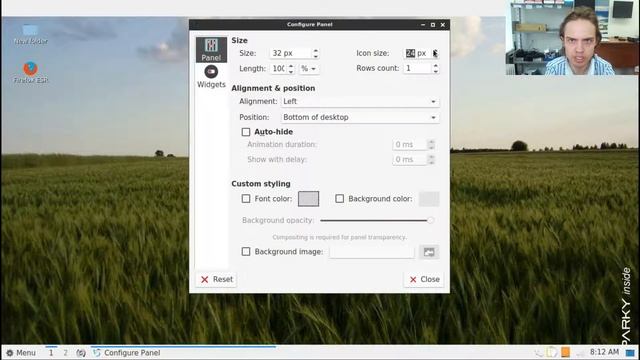Click the quick-launch icon next to workspace 2
This screenshot has width=640, height=360.
click(x=81, y=353)
